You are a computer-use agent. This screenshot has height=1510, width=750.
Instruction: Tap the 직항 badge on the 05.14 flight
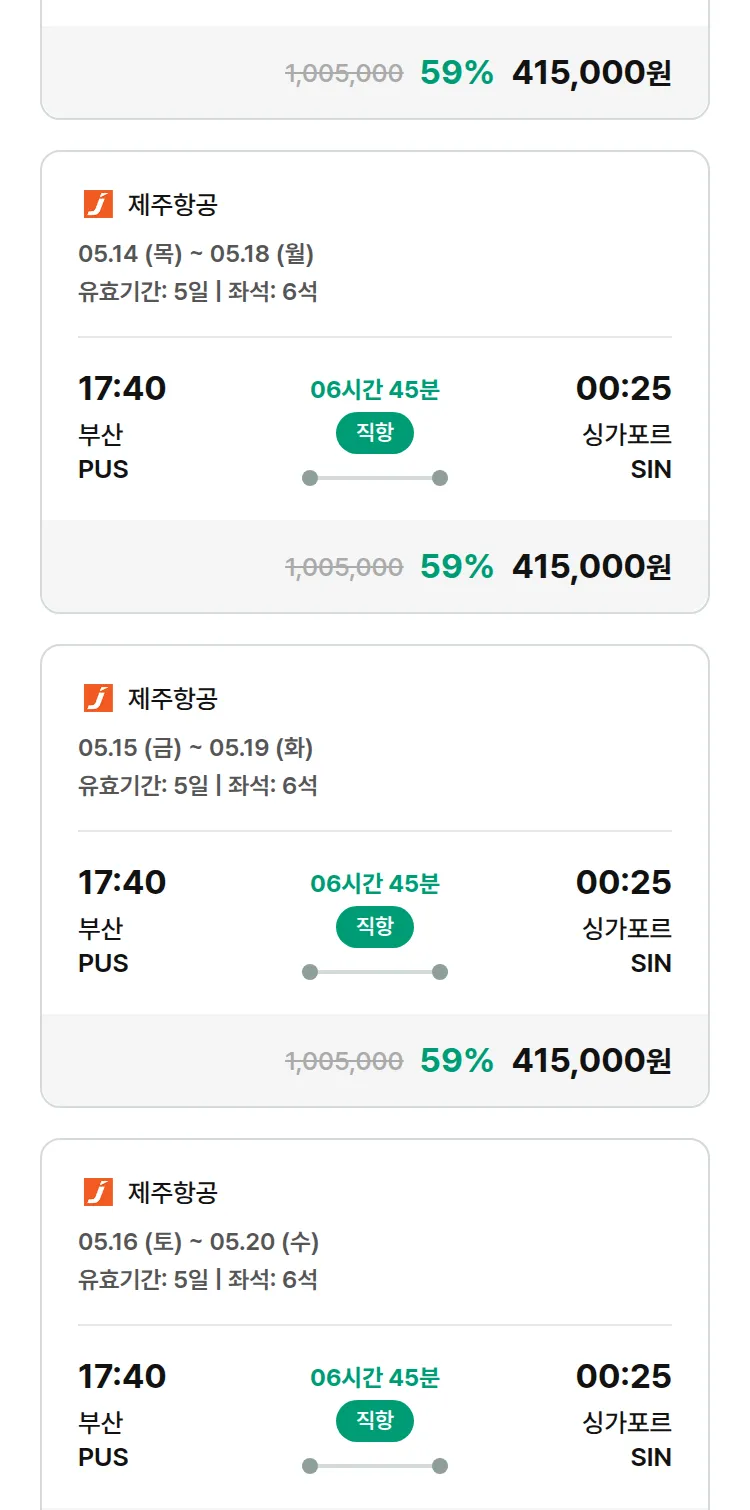point(374,433)
